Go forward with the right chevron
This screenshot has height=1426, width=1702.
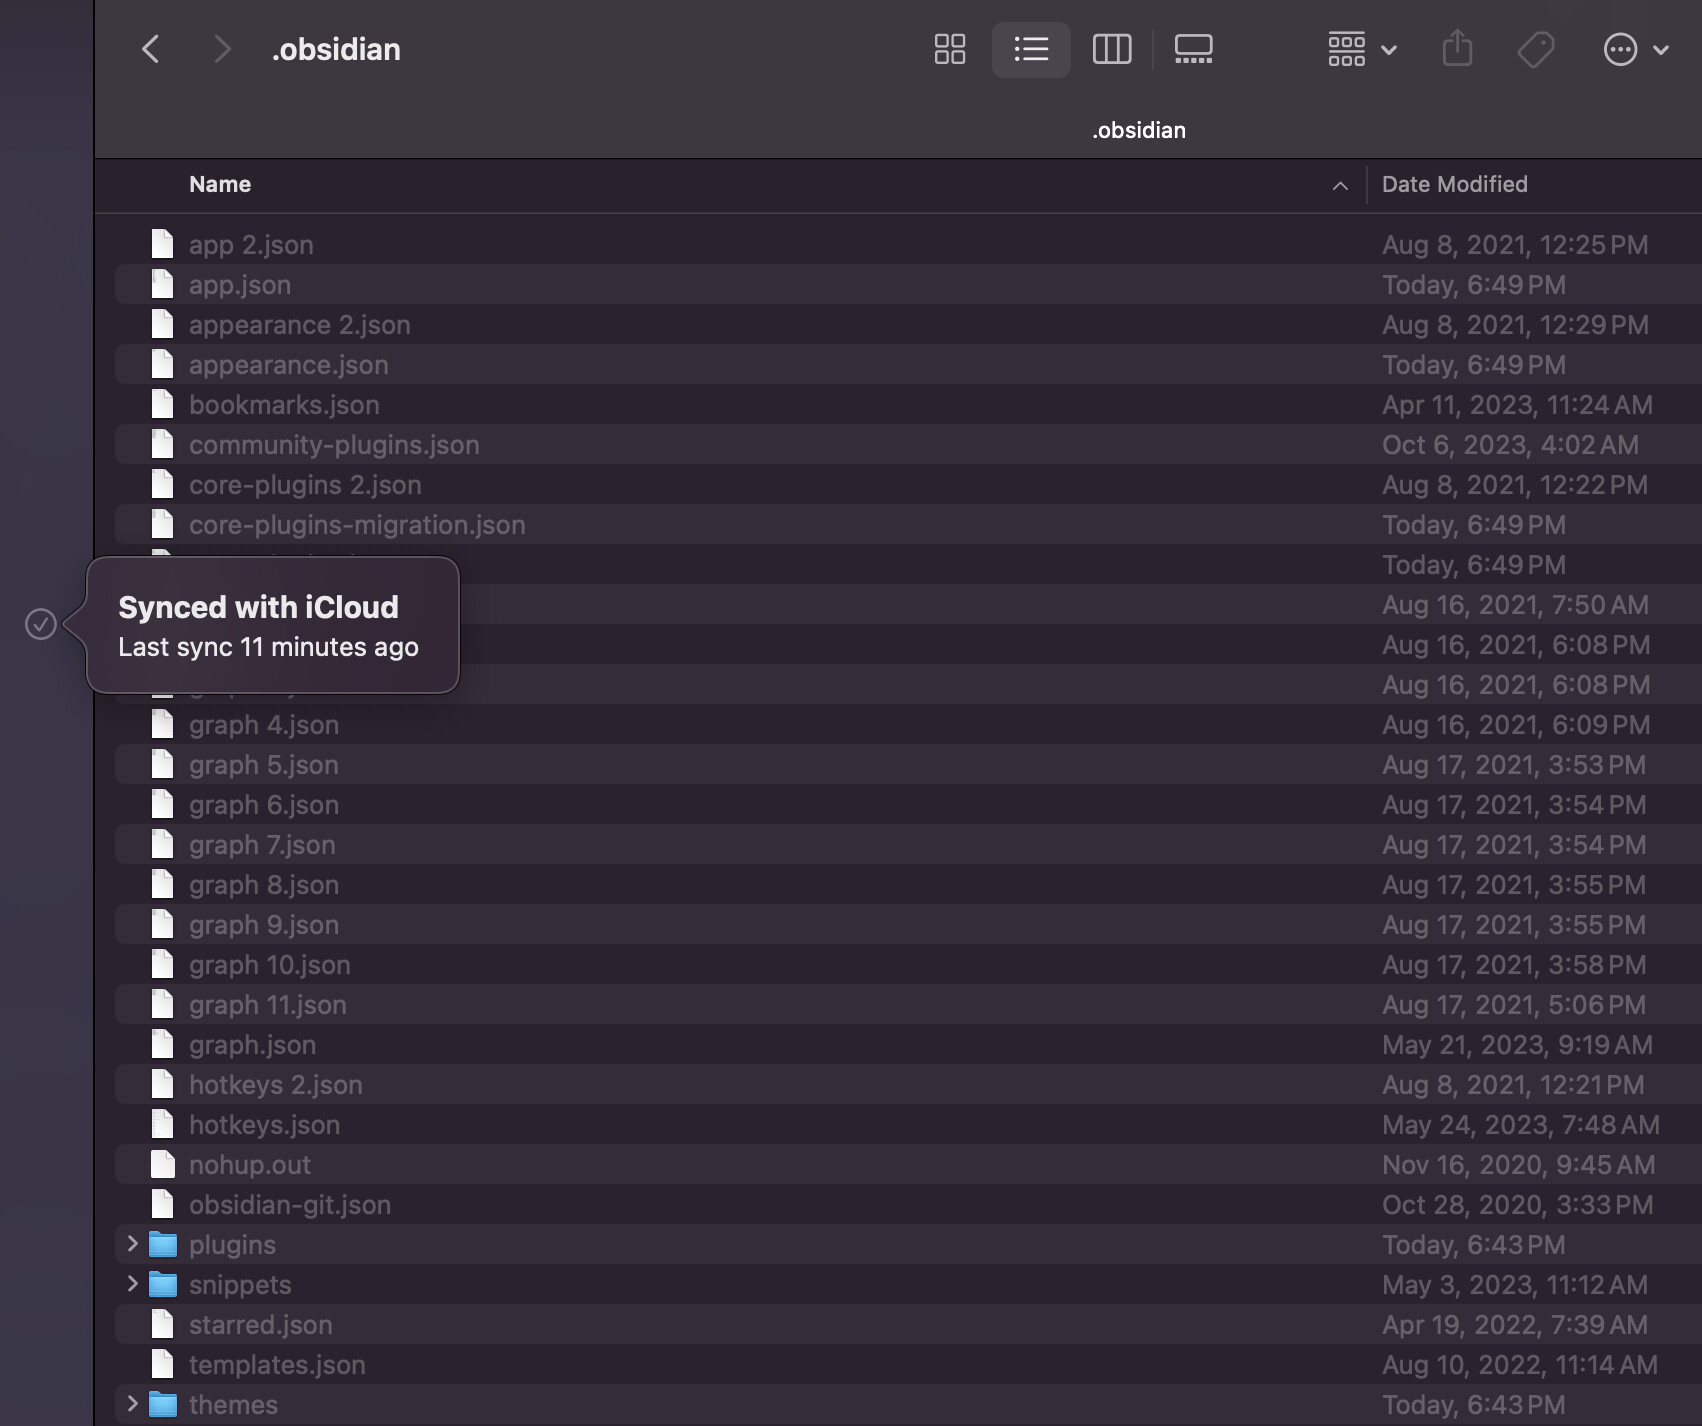tap(222, 49)
